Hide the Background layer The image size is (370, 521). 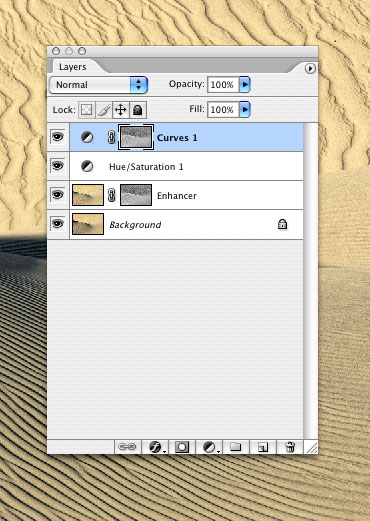pos(58,224)
